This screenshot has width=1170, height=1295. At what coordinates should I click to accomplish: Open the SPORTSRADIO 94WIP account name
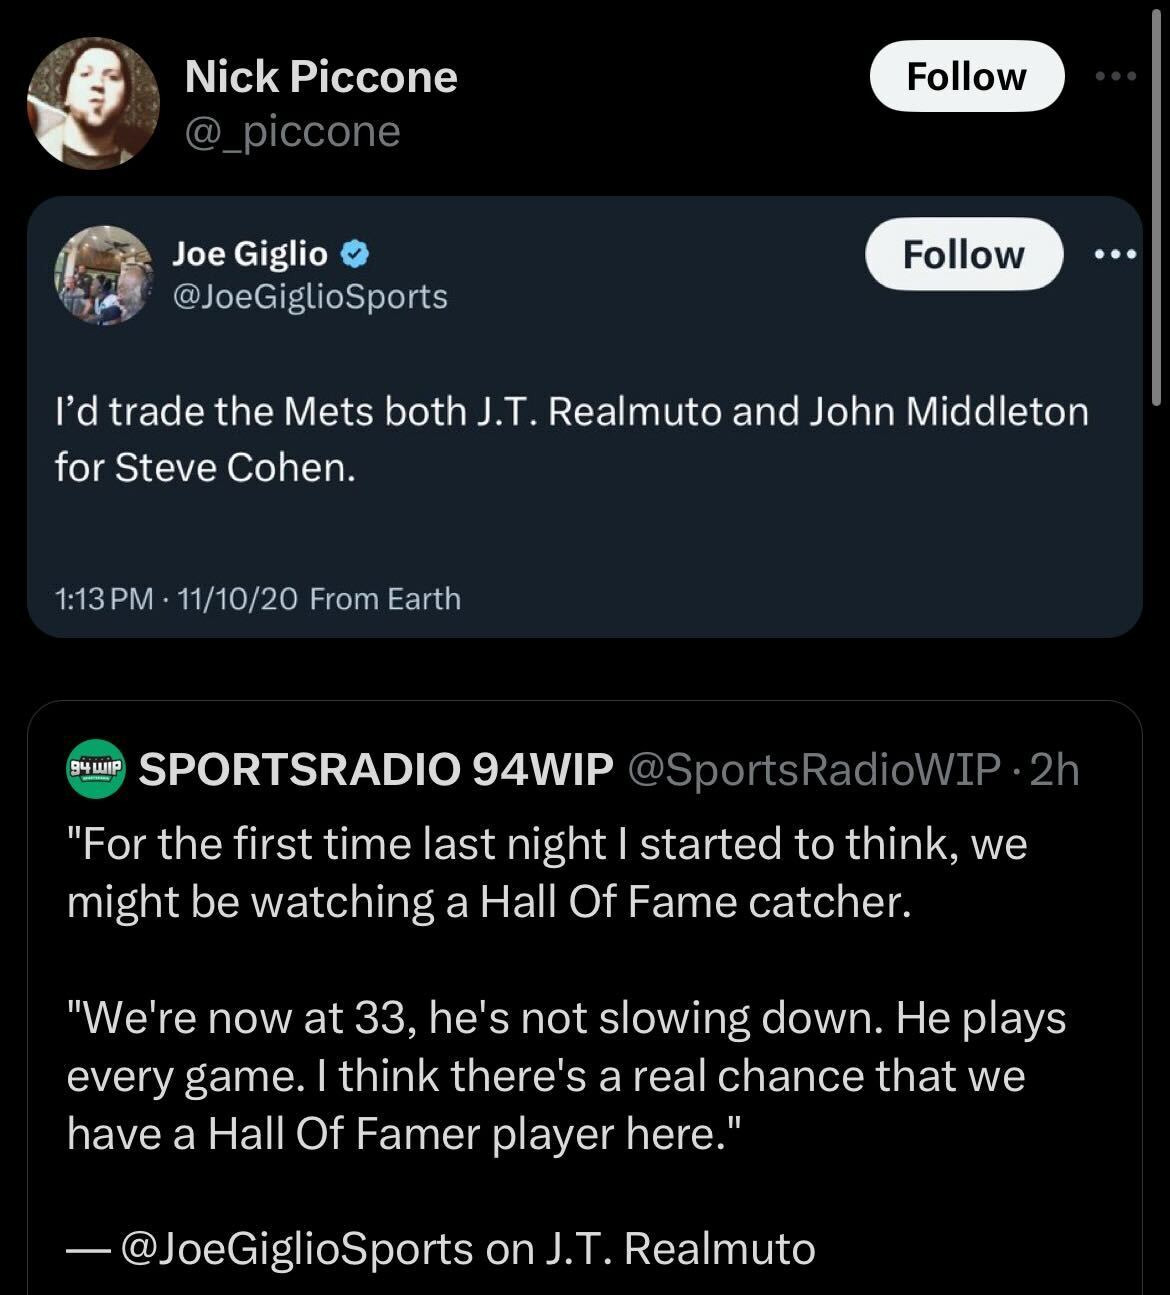(375, 769)
